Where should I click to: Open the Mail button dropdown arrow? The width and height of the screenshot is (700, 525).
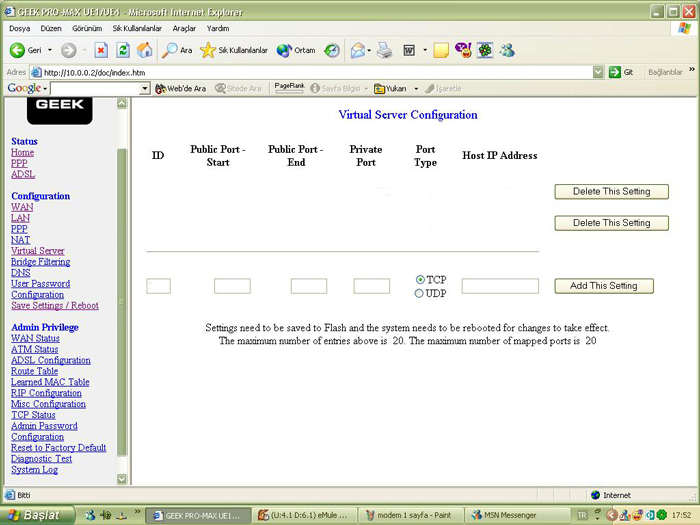(369, 50)
